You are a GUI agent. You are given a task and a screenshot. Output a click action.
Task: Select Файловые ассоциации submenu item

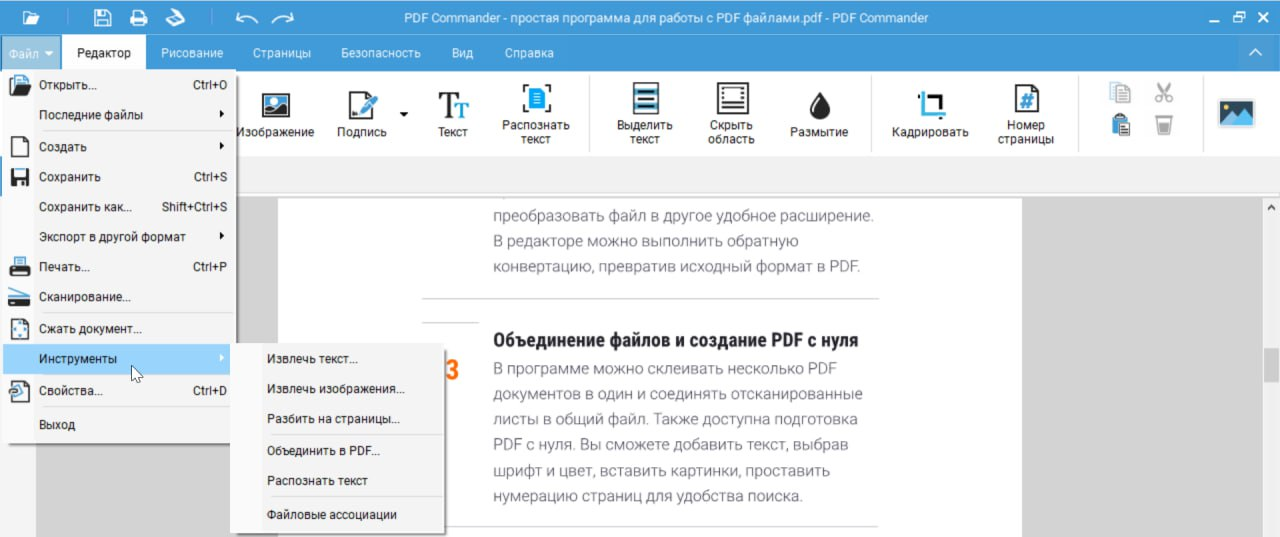(x=337, y=515)
